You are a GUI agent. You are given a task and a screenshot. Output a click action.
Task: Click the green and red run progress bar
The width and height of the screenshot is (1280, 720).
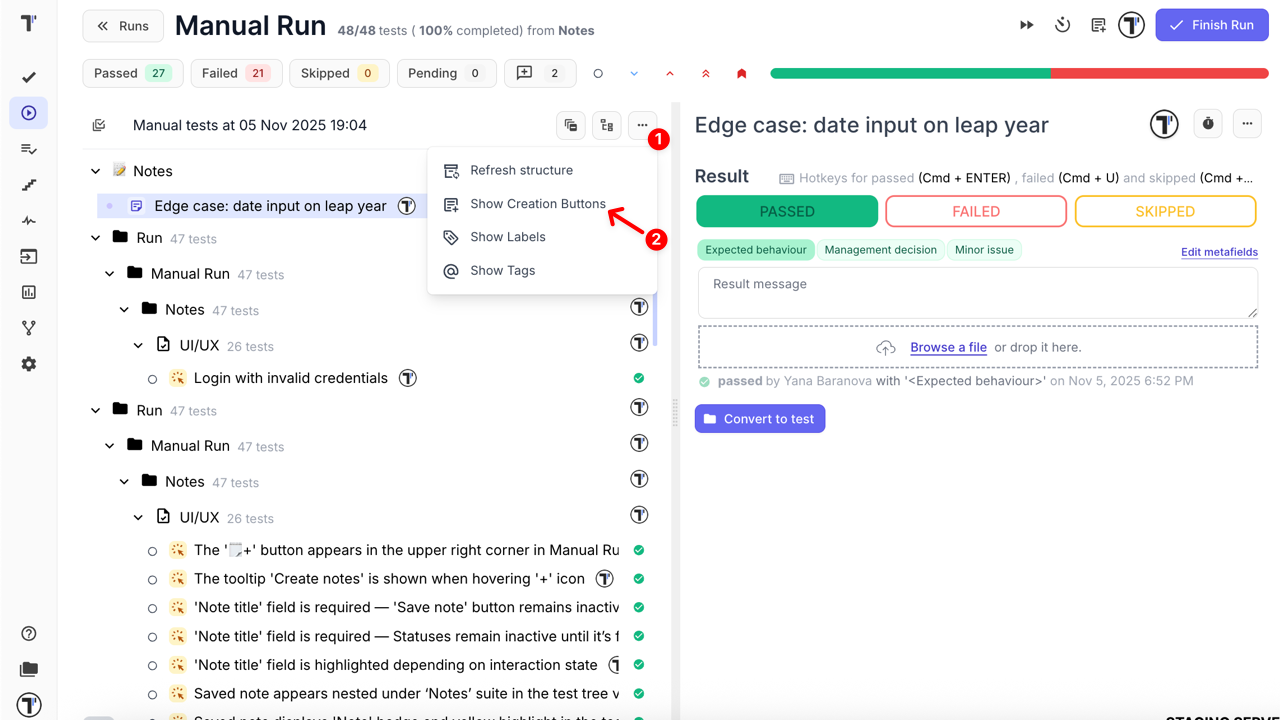(x=1018, y=73)
